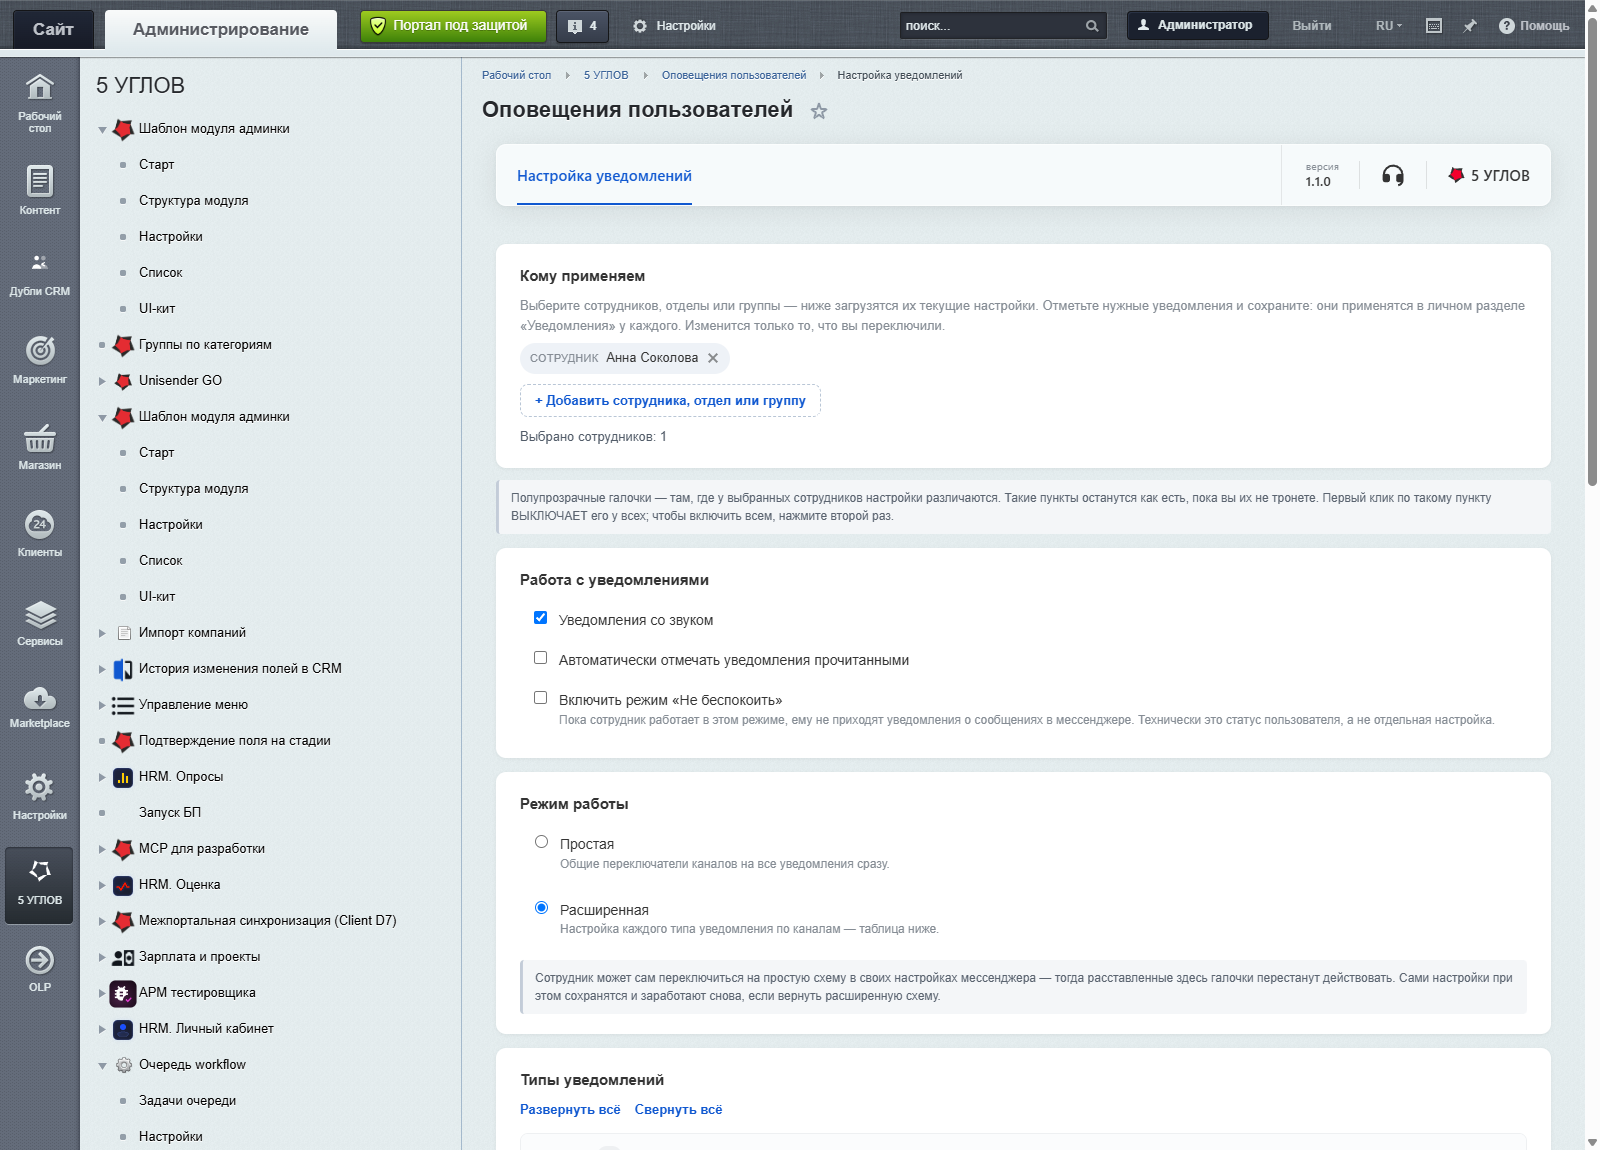
Task: Click the Развернуть всё link
Action: coord(570,1110)
